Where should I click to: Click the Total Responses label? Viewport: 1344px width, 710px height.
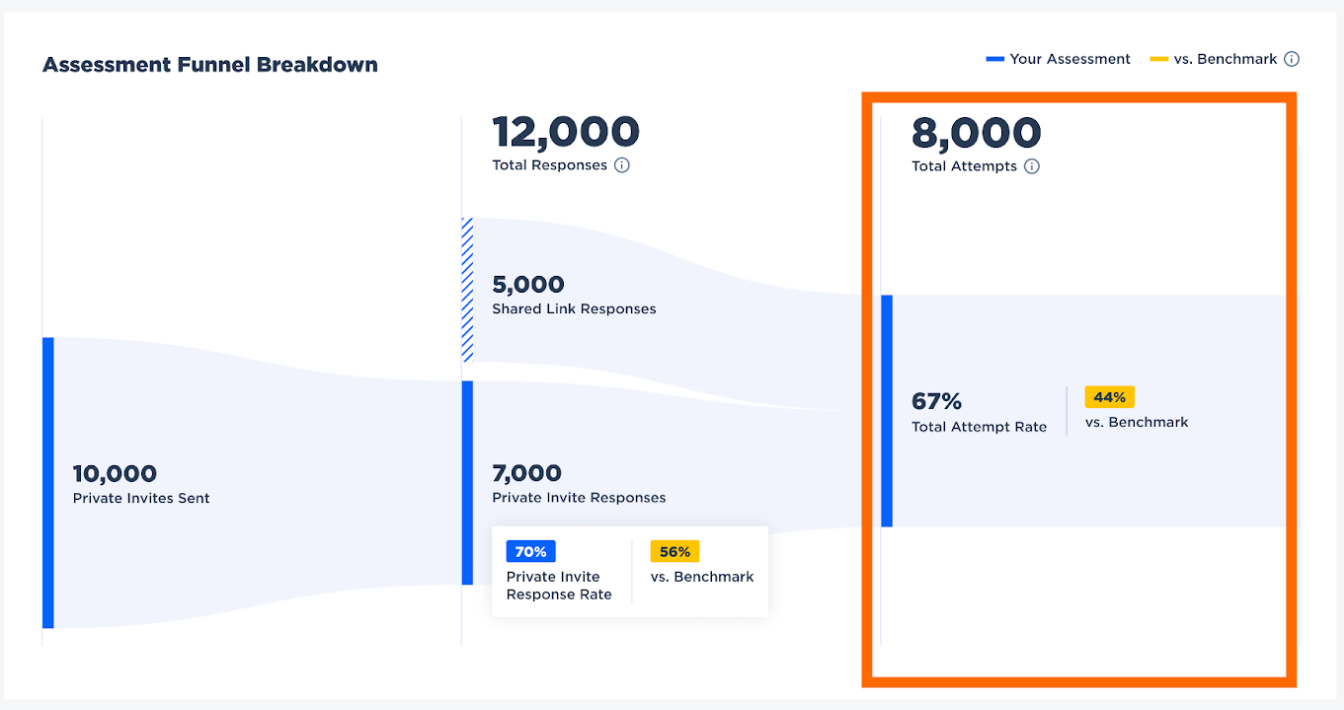tap(550, 165)
